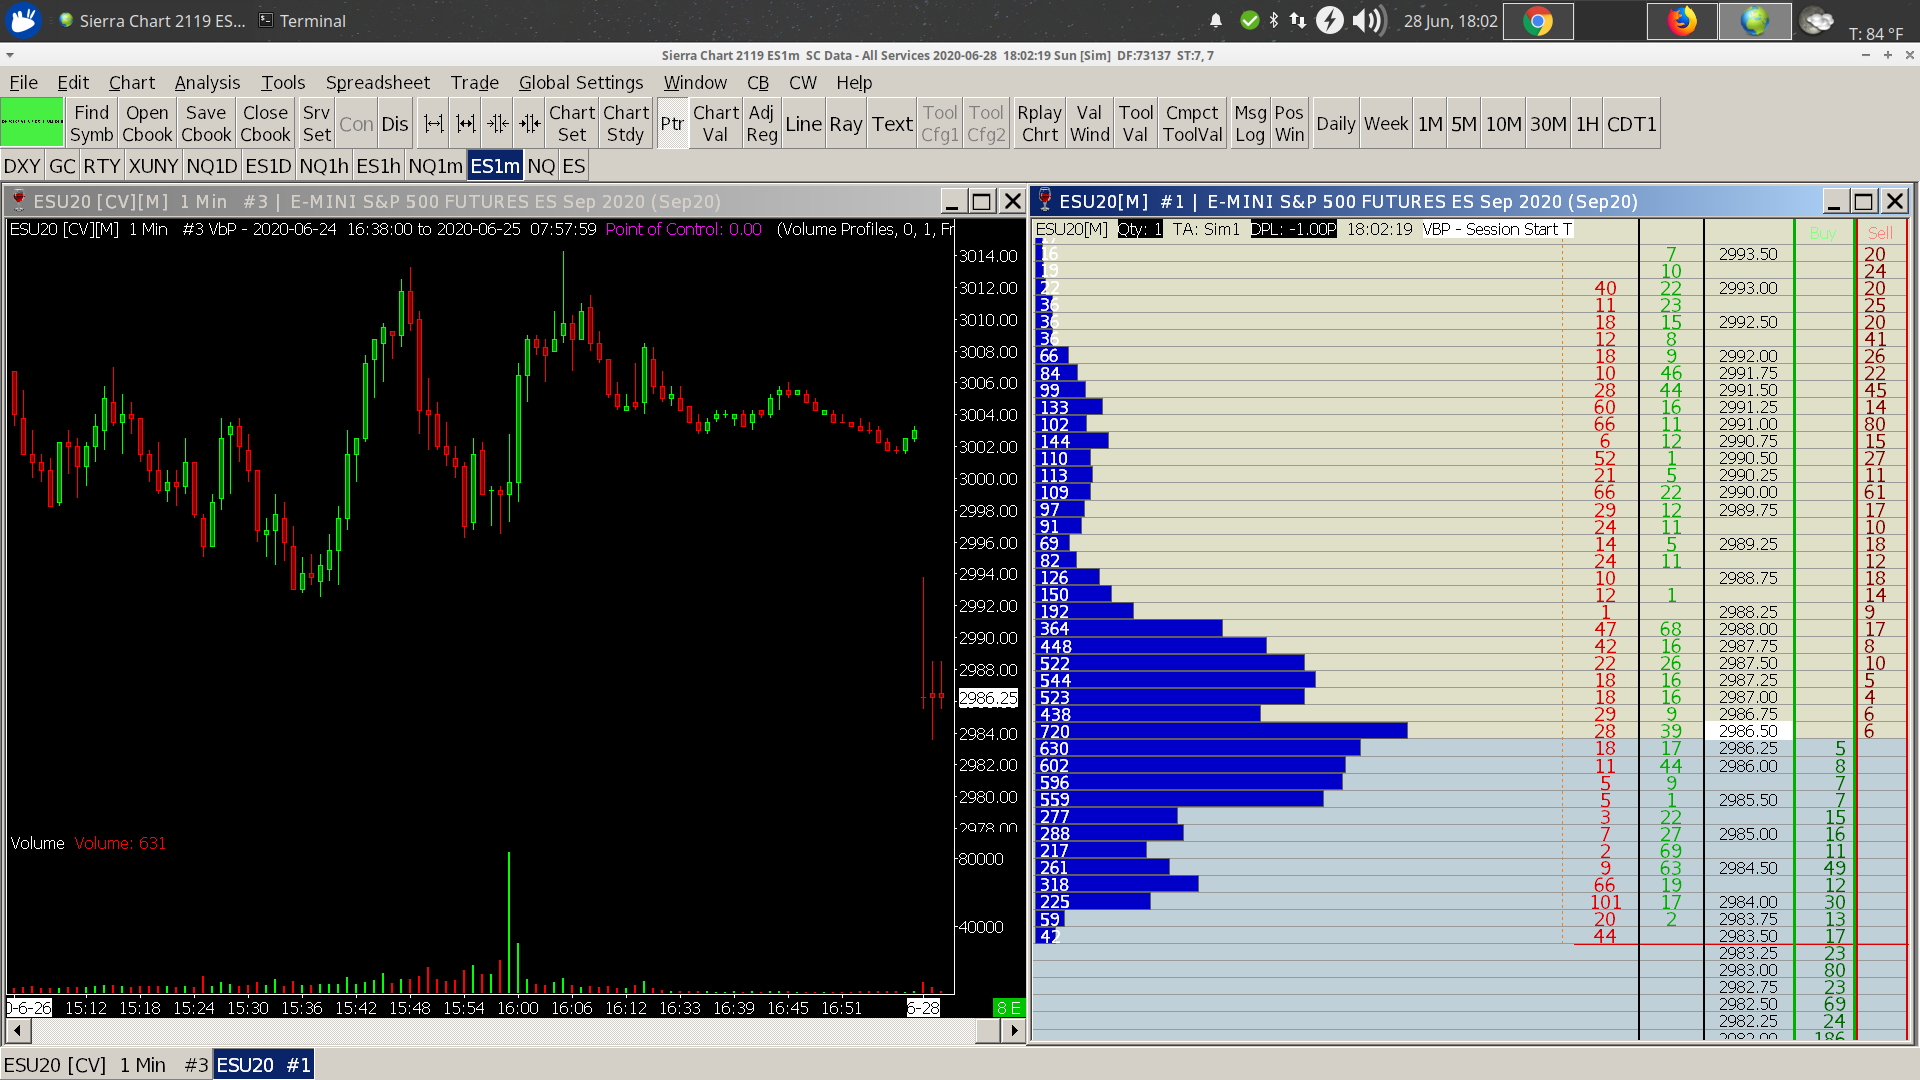The image size is (1920, 1080).
Task: Click the Firefox icon in top panel
Action: point(1682,21)
